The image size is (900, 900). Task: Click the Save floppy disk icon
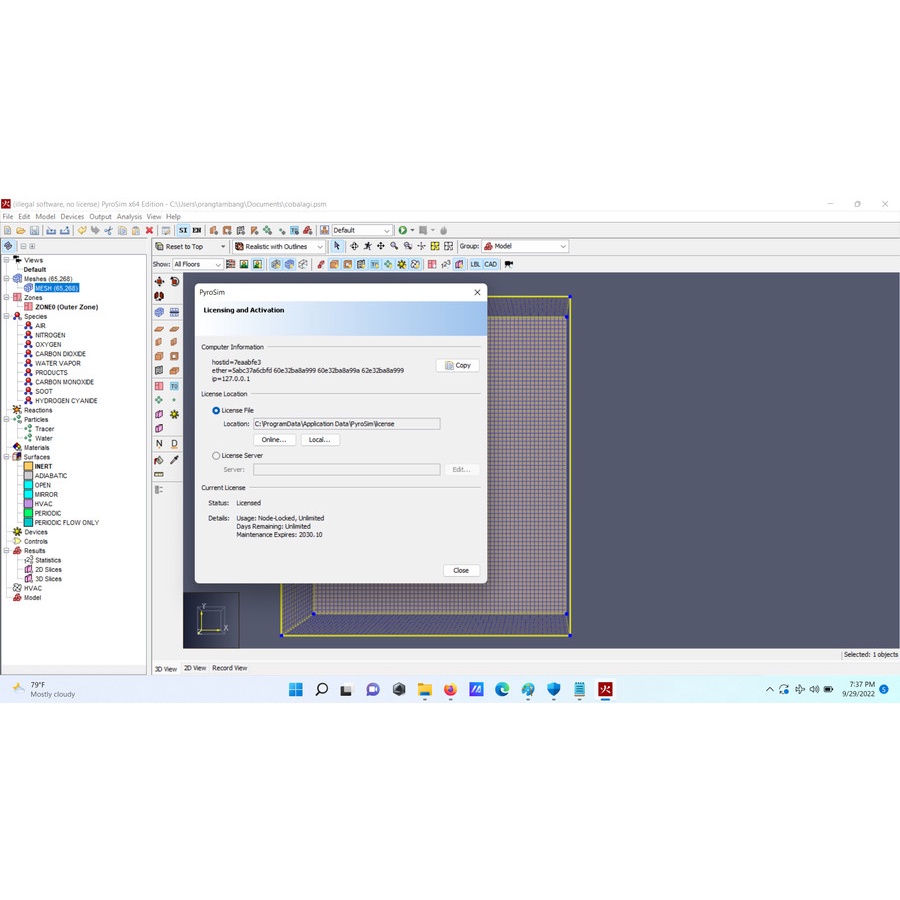(x=34, y=230)
